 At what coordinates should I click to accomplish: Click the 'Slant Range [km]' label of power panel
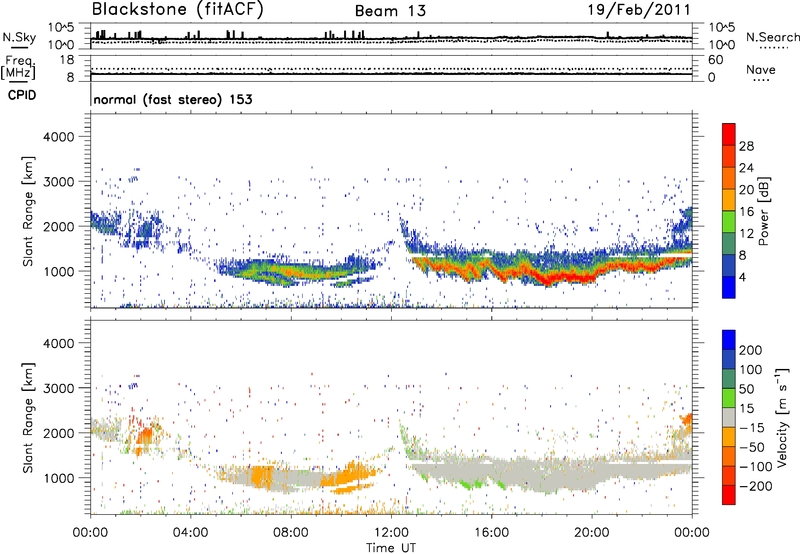[x=28, y=211]
